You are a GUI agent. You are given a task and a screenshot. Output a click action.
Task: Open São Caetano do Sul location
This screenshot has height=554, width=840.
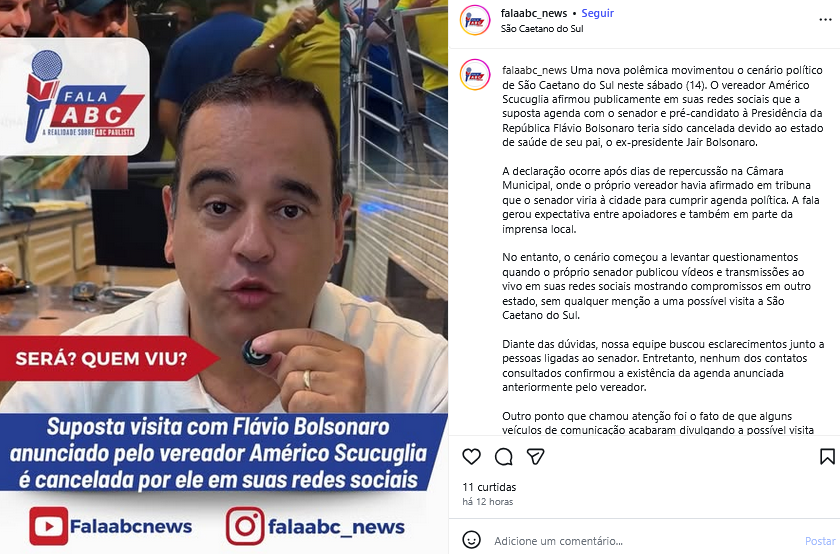click(x=542, y=28)
